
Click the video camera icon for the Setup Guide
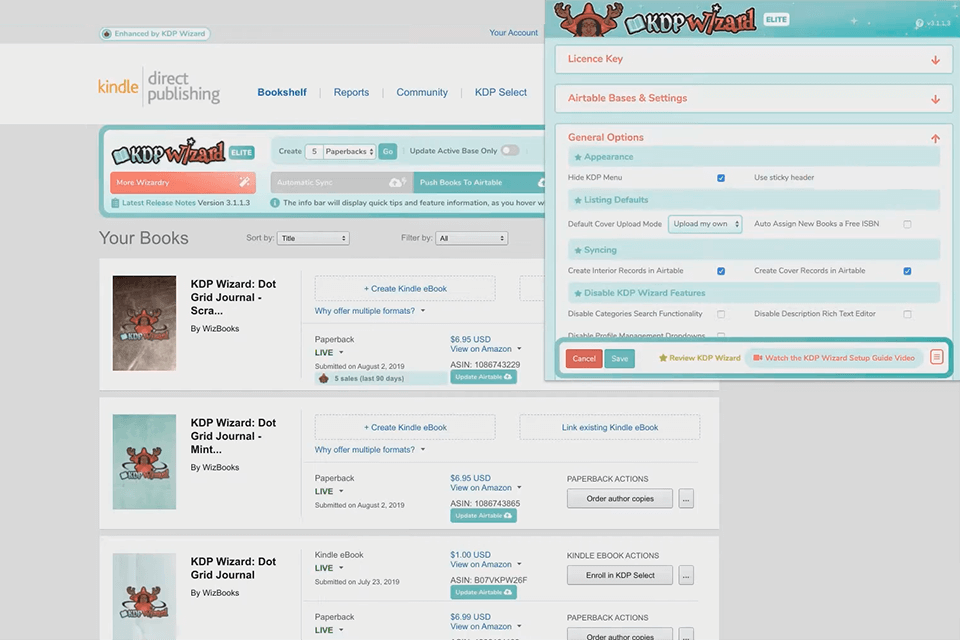(x=757, y=358)
